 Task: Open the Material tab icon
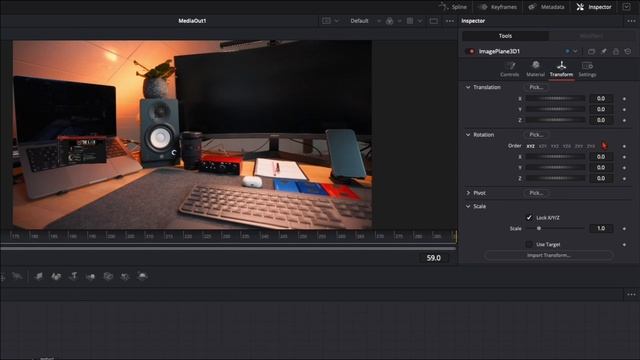[x=536, y=69]
